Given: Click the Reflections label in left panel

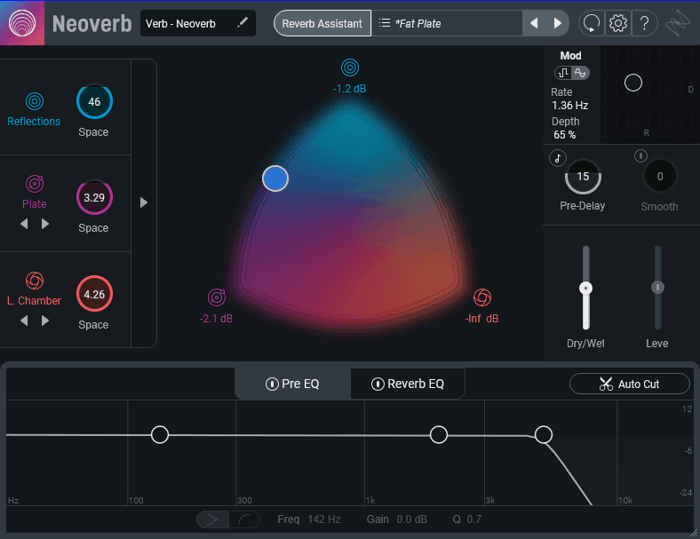Looking at the screenshot, I should click(x=34, y=121).
